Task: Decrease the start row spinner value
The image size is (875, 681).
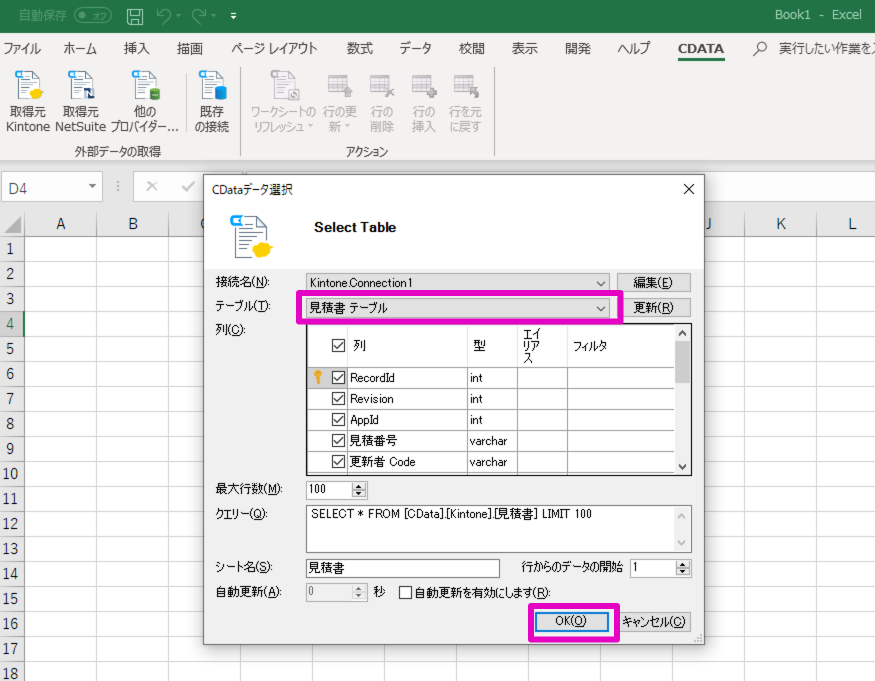Action: click(682, 572)
